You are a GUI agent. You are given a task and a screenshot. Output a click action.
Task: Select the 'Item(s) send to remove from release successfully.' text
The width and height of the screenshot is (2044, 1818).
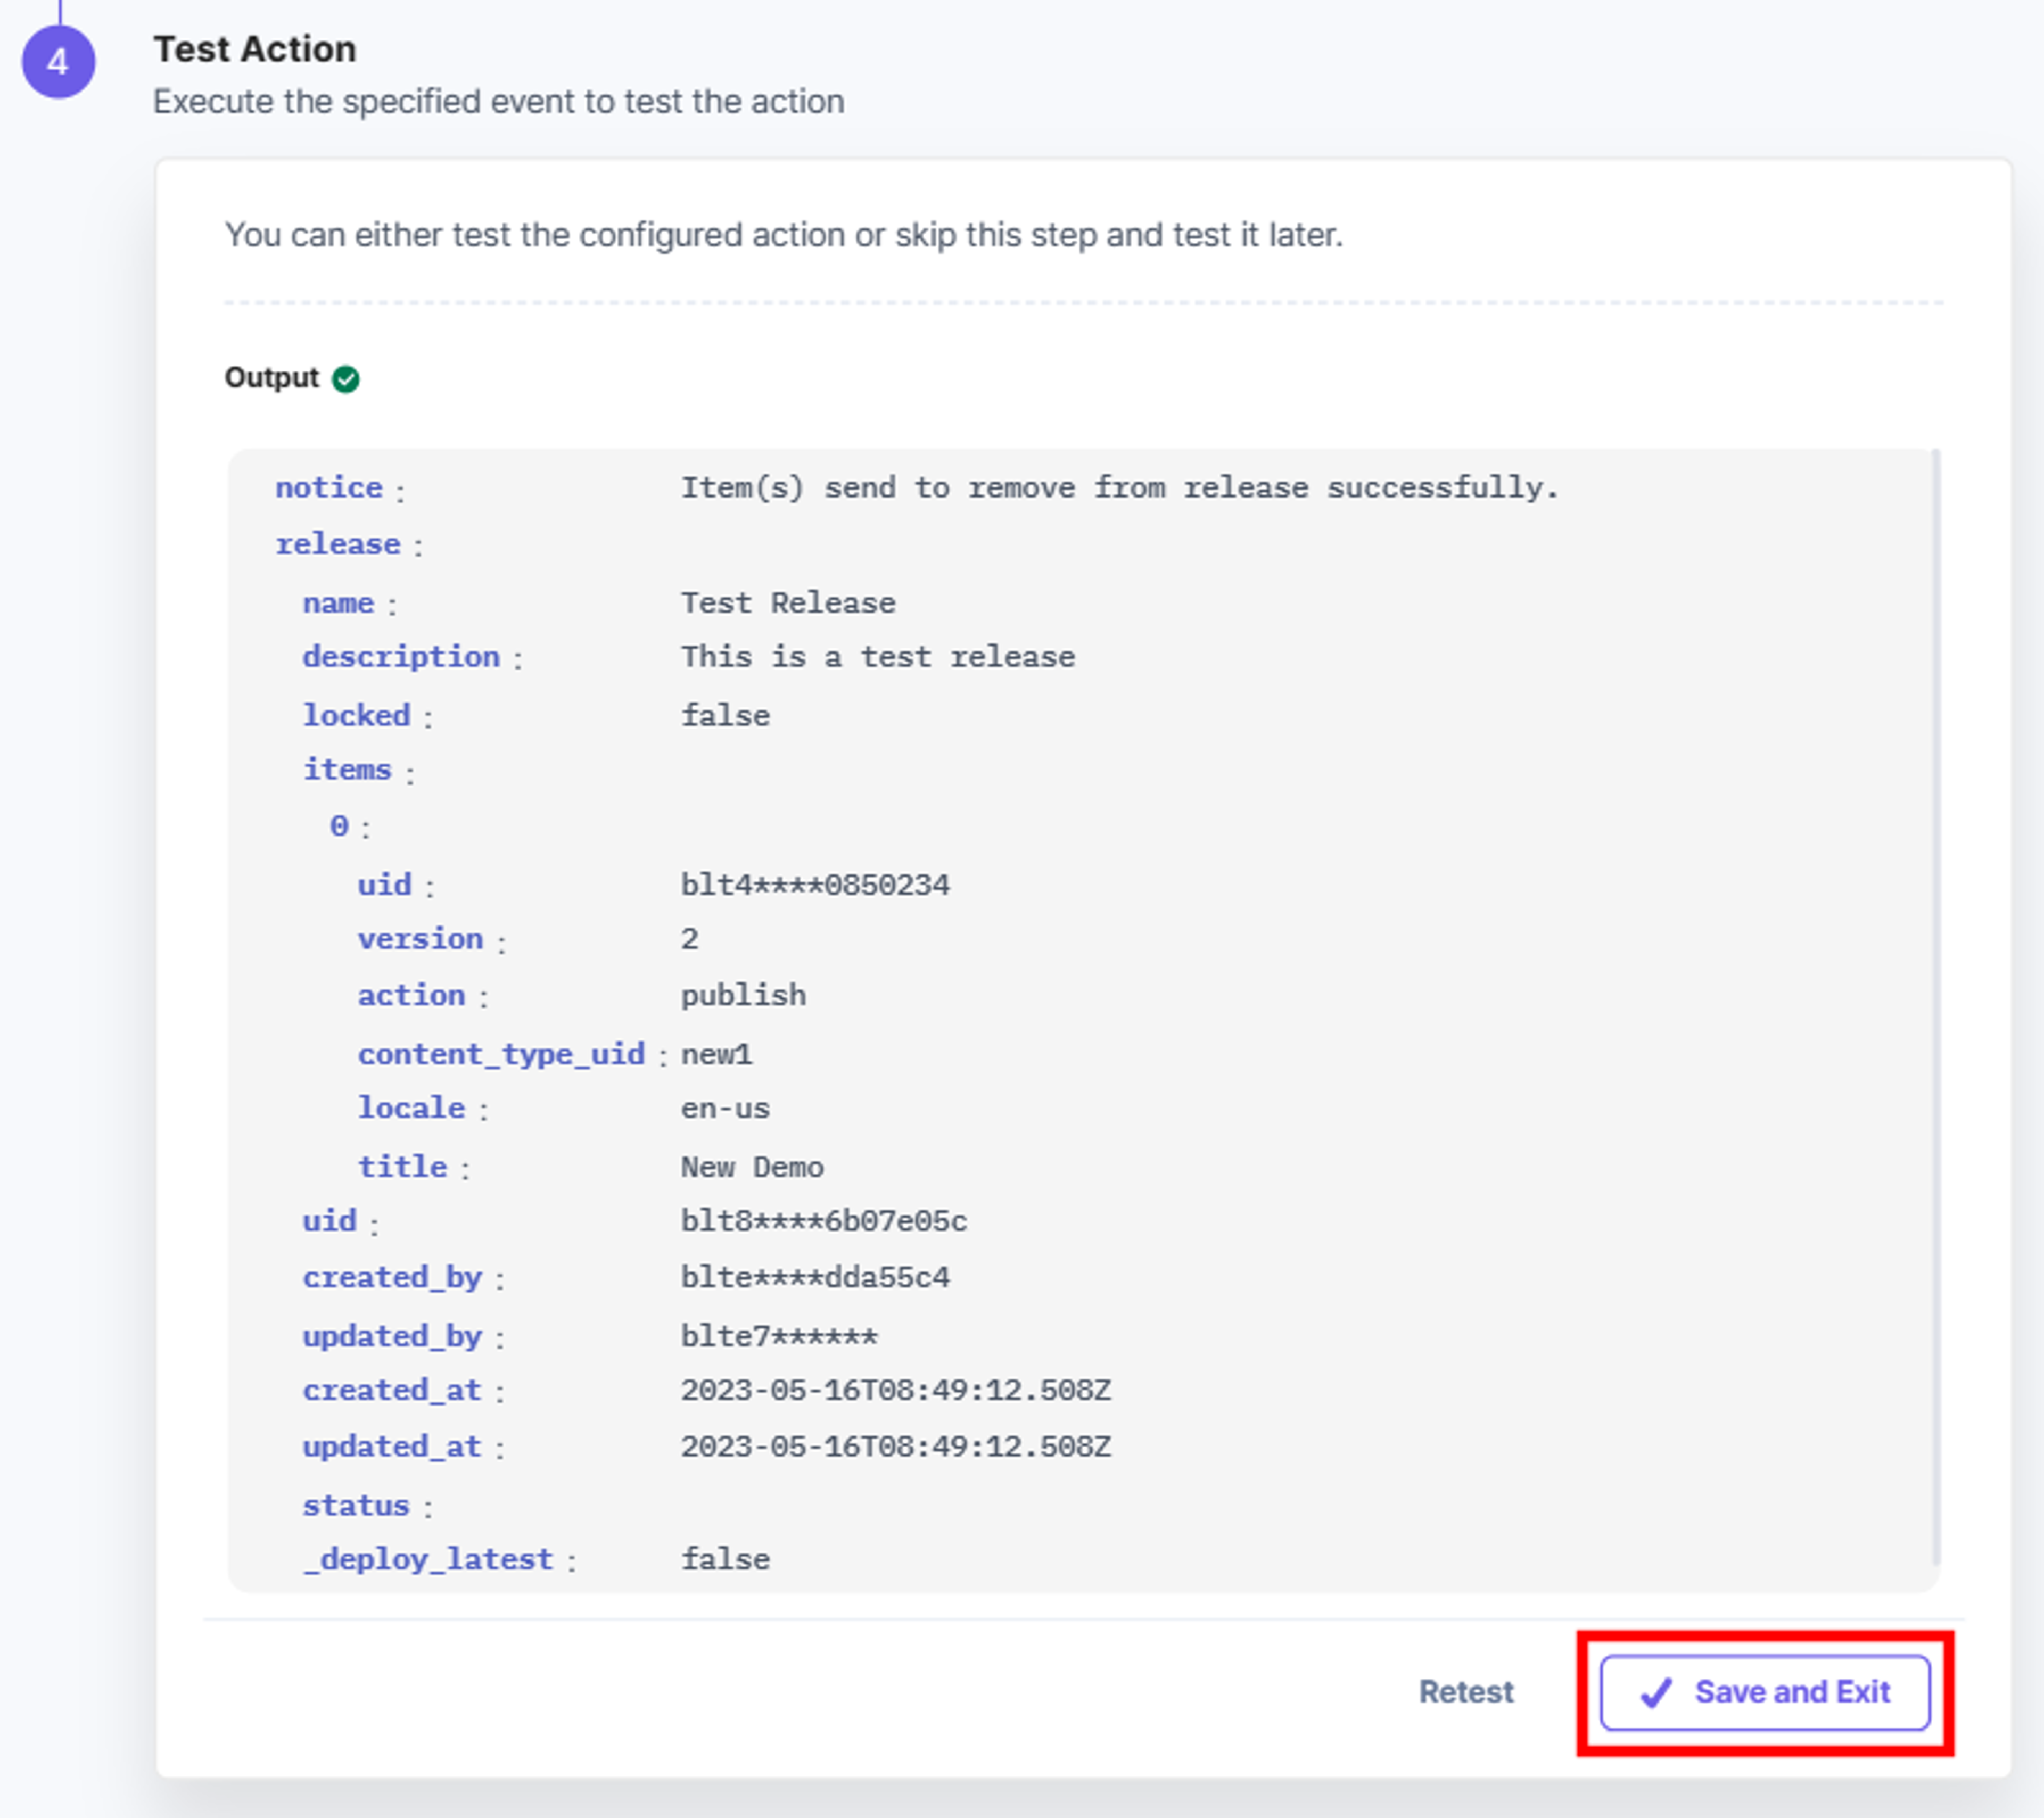[x=1119, y=488]
